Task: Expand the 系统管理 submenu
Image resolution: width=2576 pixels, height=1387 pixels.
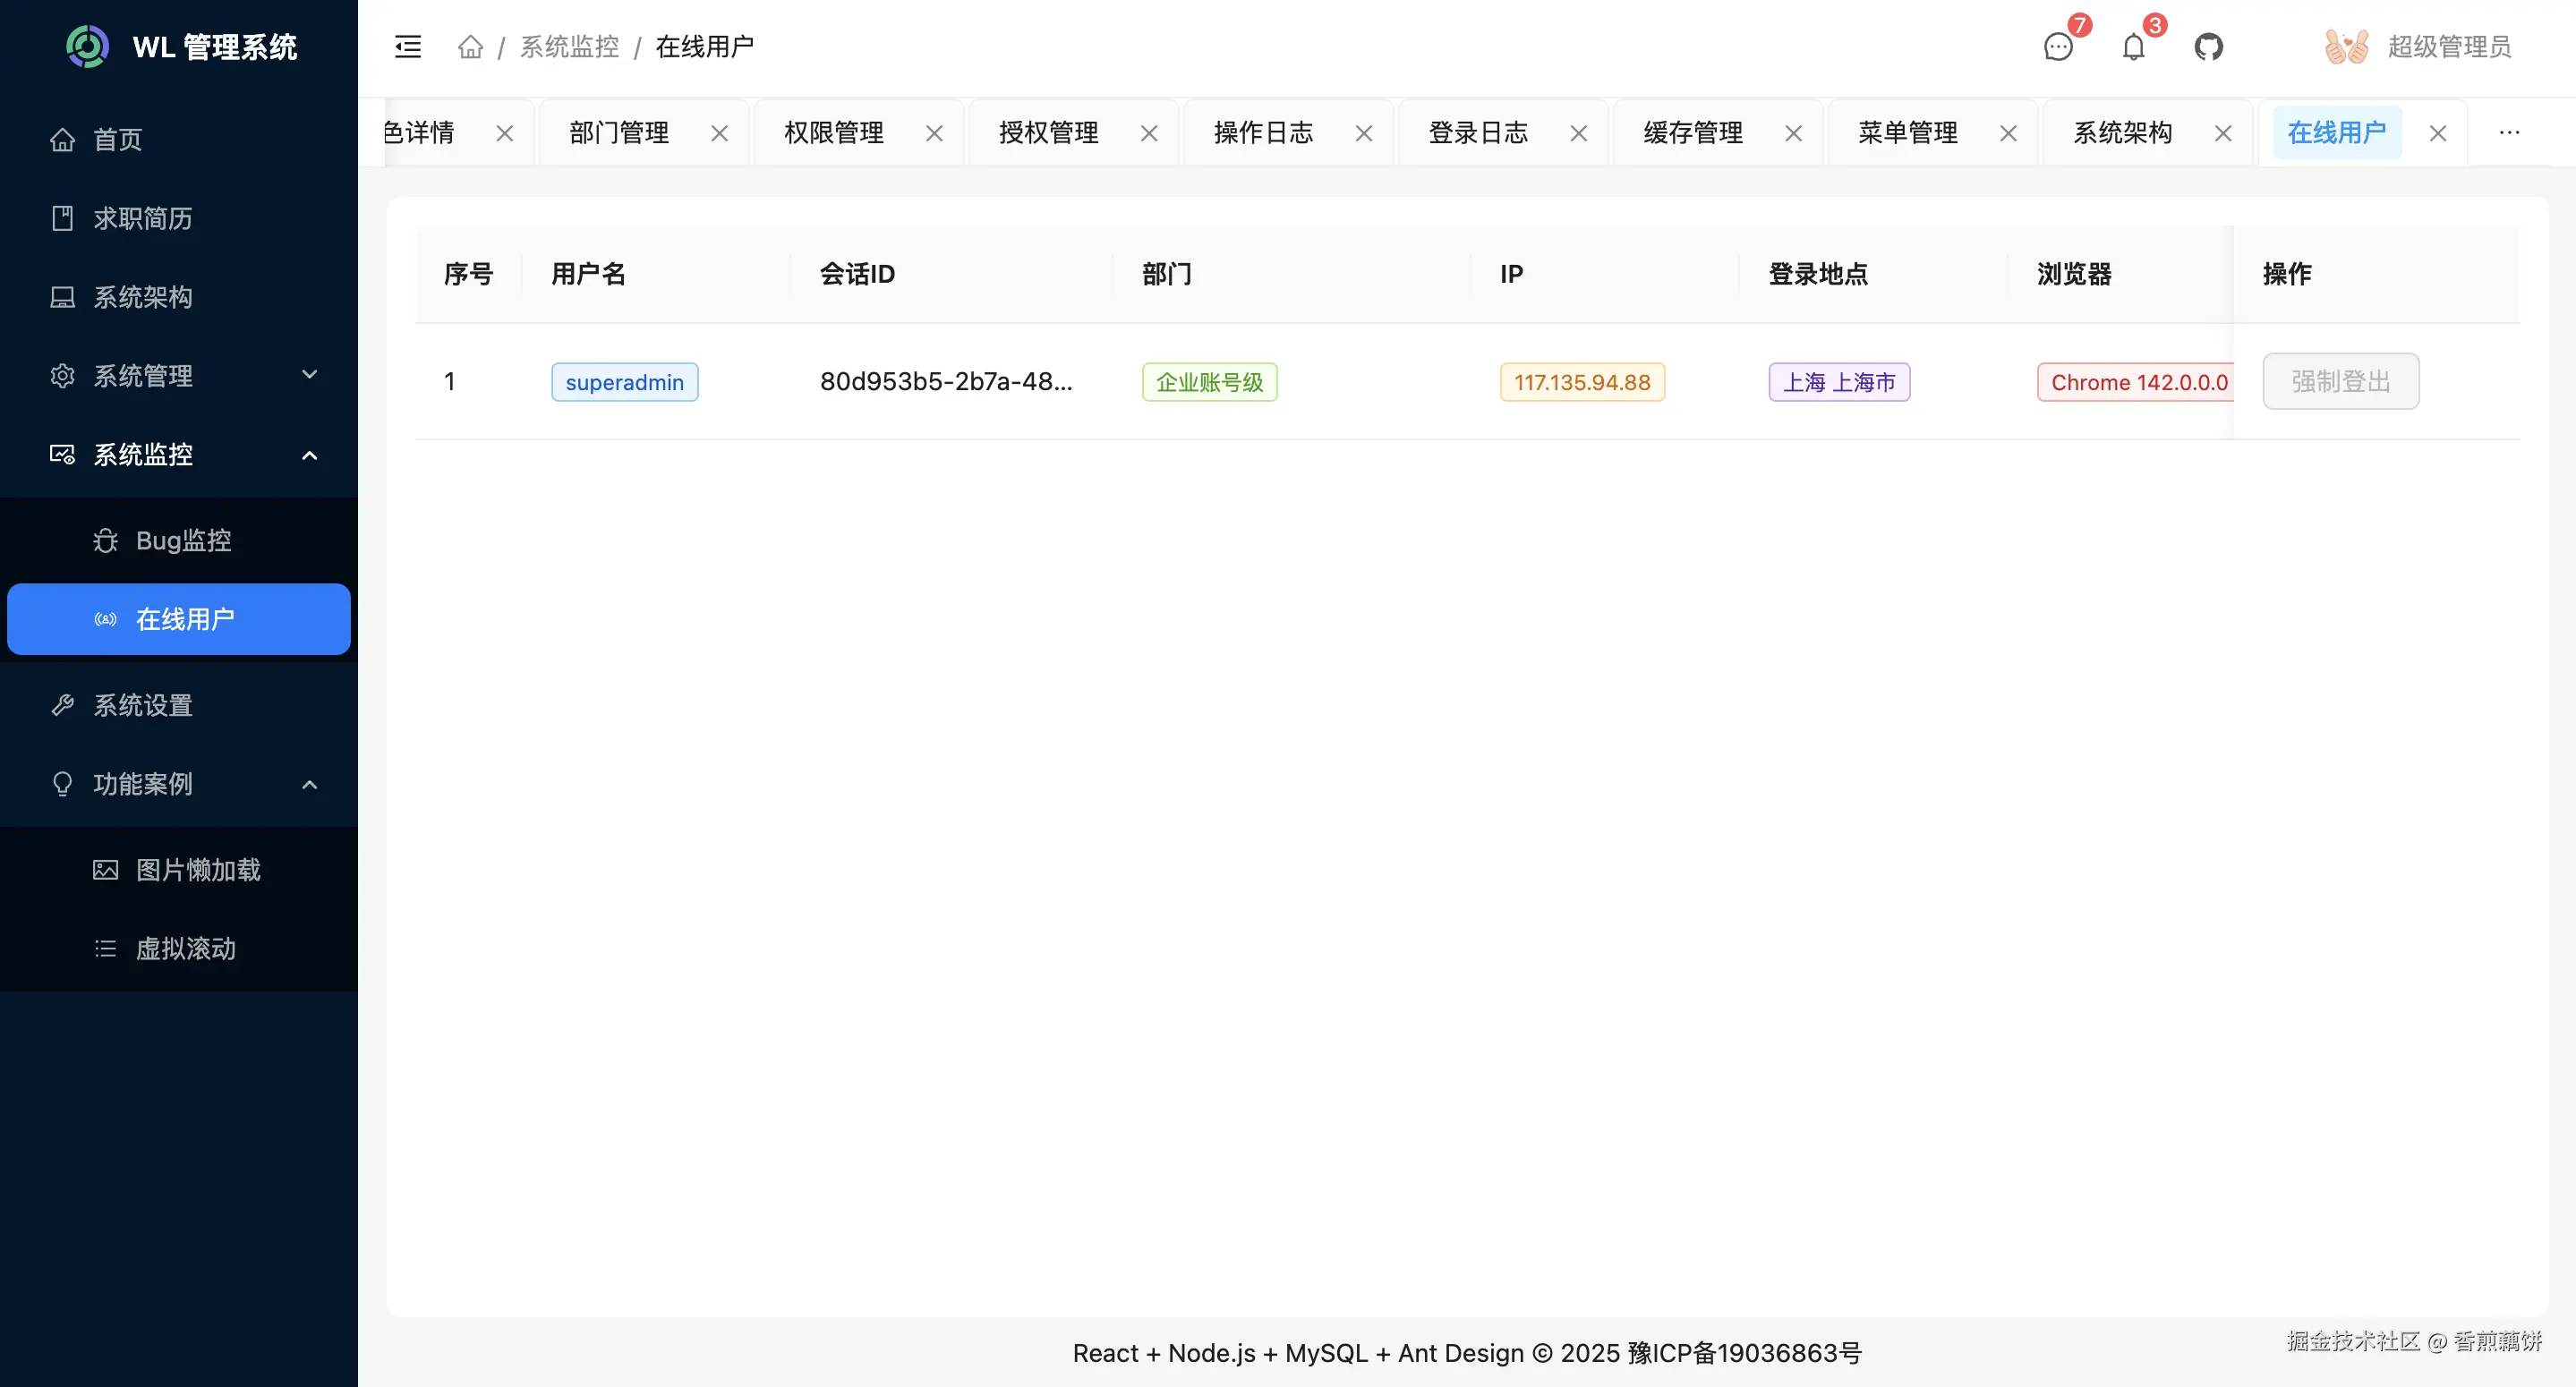Action: (141, 376)
